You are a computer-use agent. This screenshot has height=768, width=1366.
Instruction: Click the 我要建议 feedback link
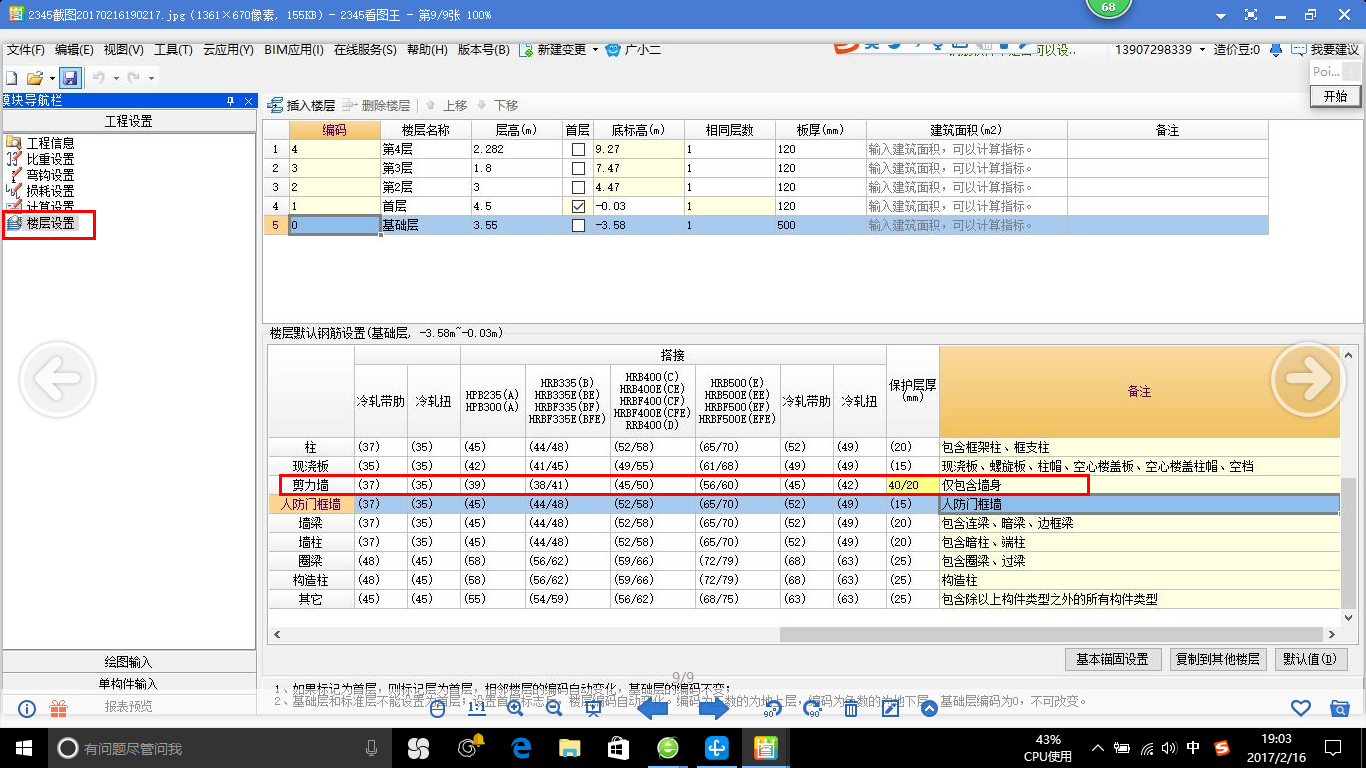coord(1334,50)
